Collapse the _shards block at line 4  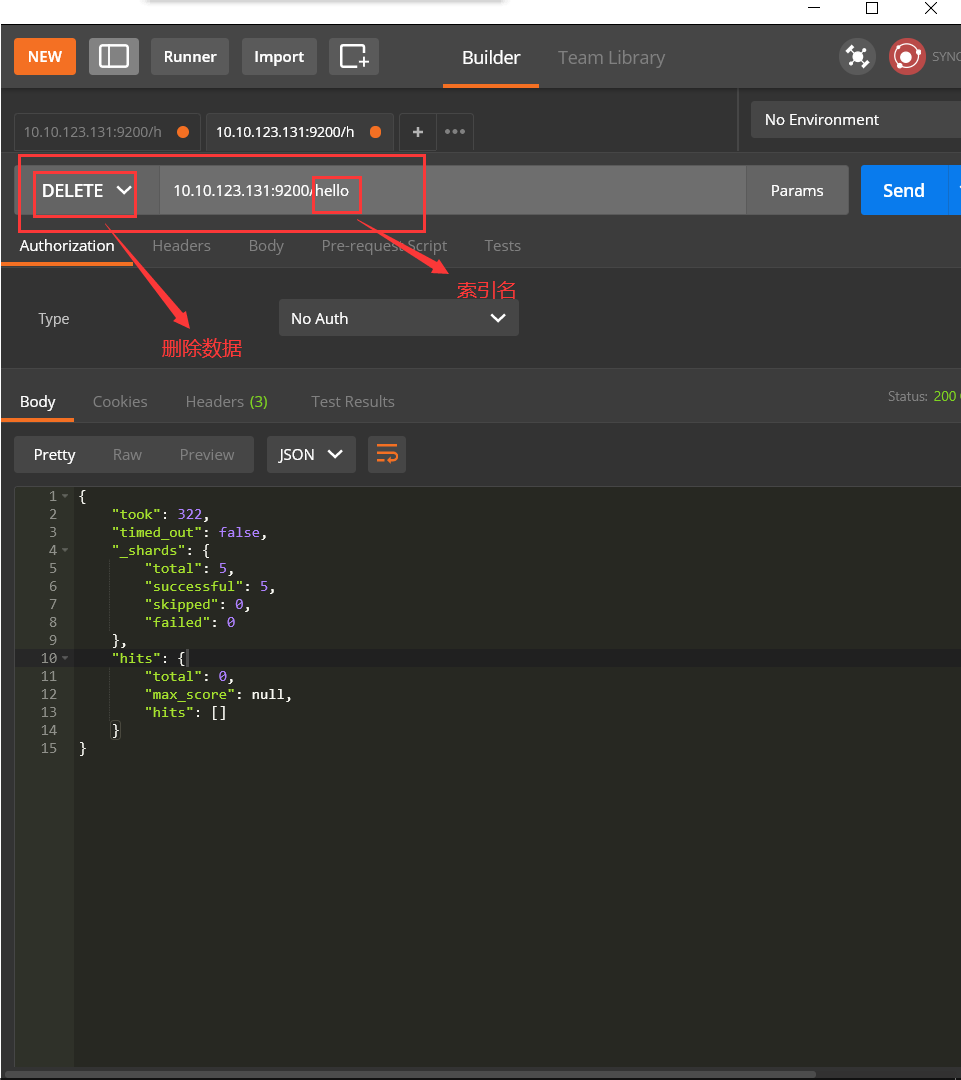65,550
